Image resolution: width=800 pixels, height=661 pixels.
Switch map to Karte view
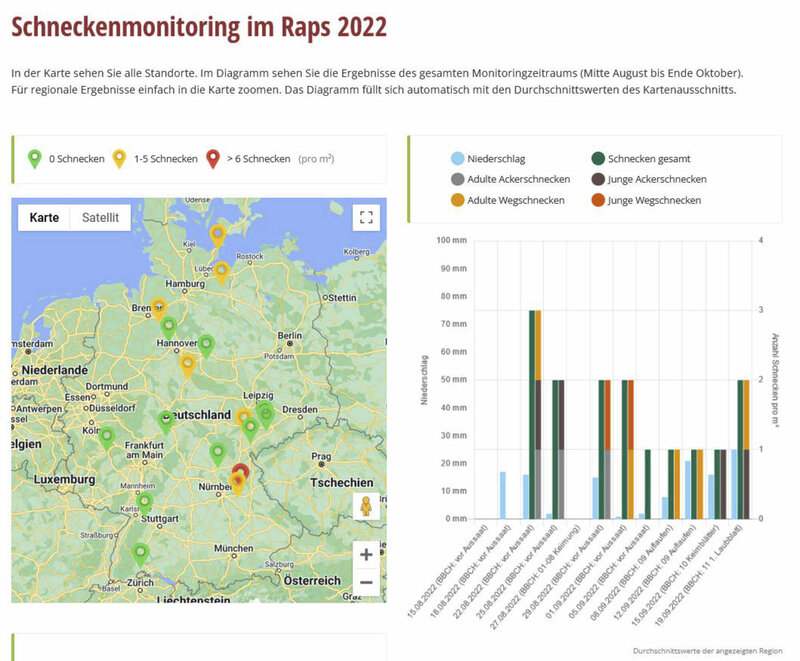pos(44,218)
